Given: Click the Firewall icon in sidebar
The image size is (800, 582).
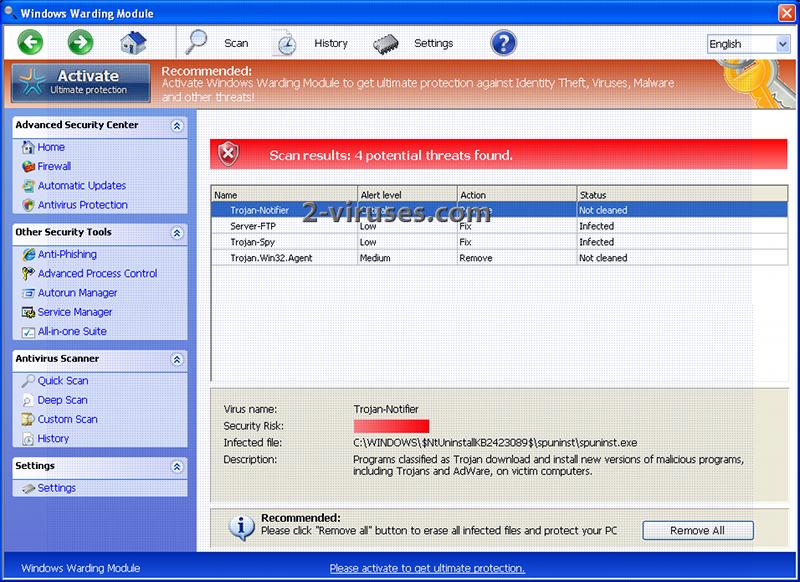Looking at the screenshot, I should click(x=28, y=166).
